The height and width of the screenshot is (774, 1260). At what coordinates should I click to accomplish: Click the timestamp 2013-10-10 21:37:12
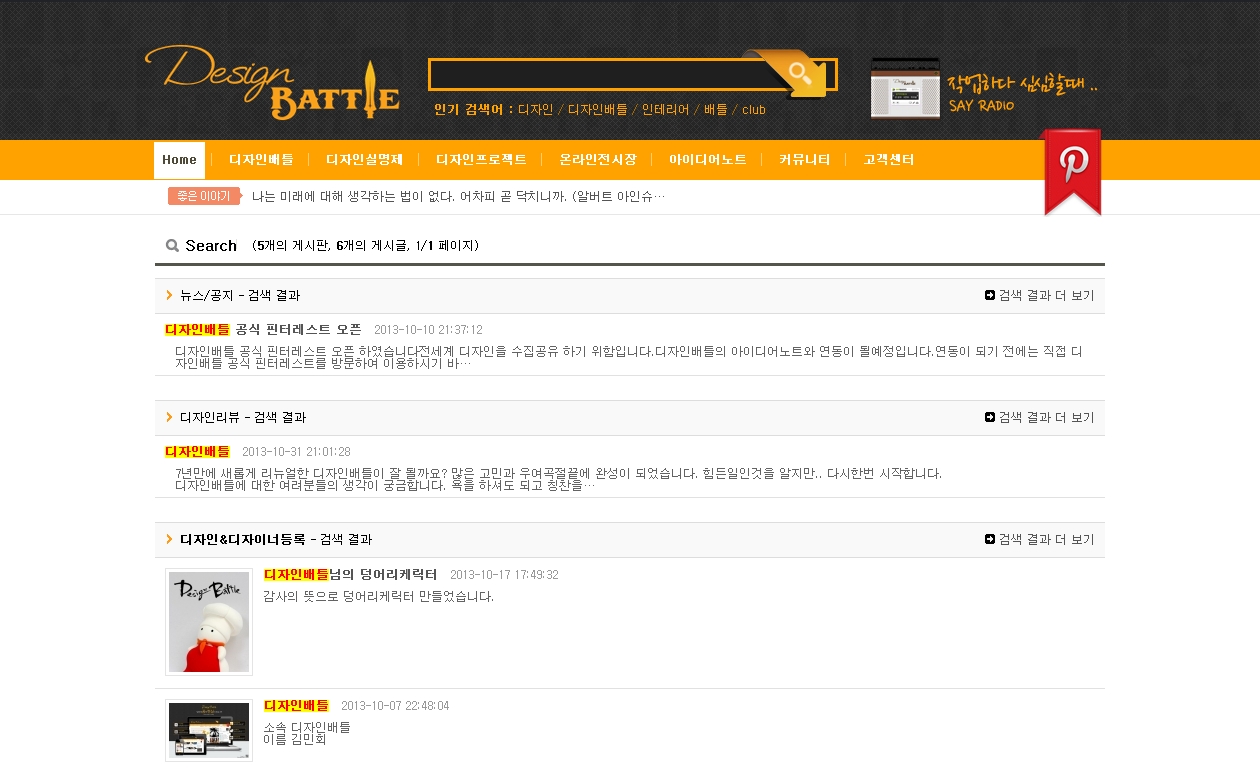[428, 330]
